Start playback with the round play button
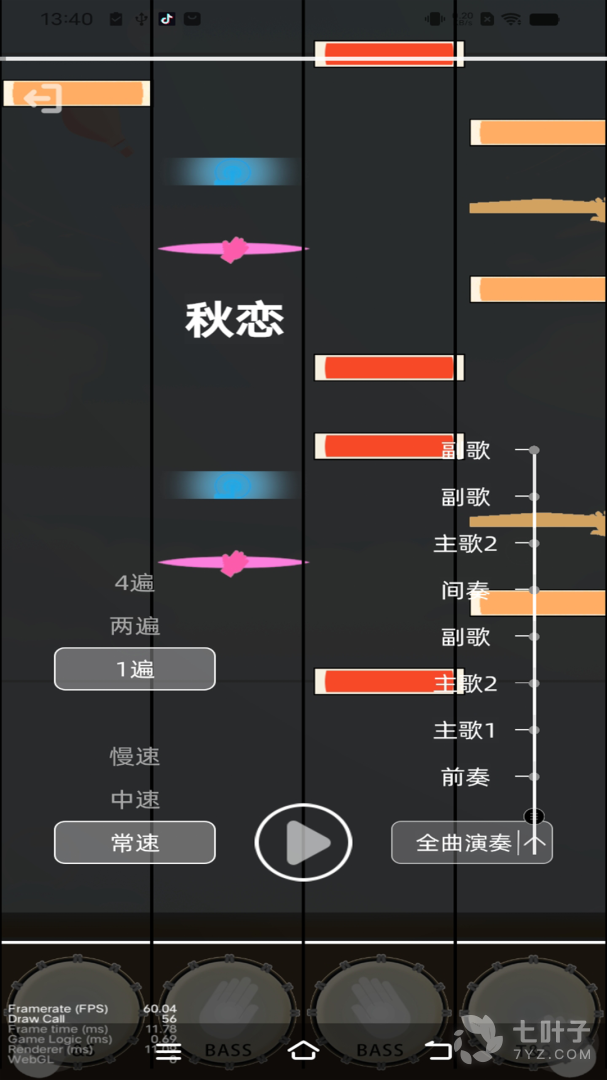This screenshot has width=607, height=1080. point(303,842)
